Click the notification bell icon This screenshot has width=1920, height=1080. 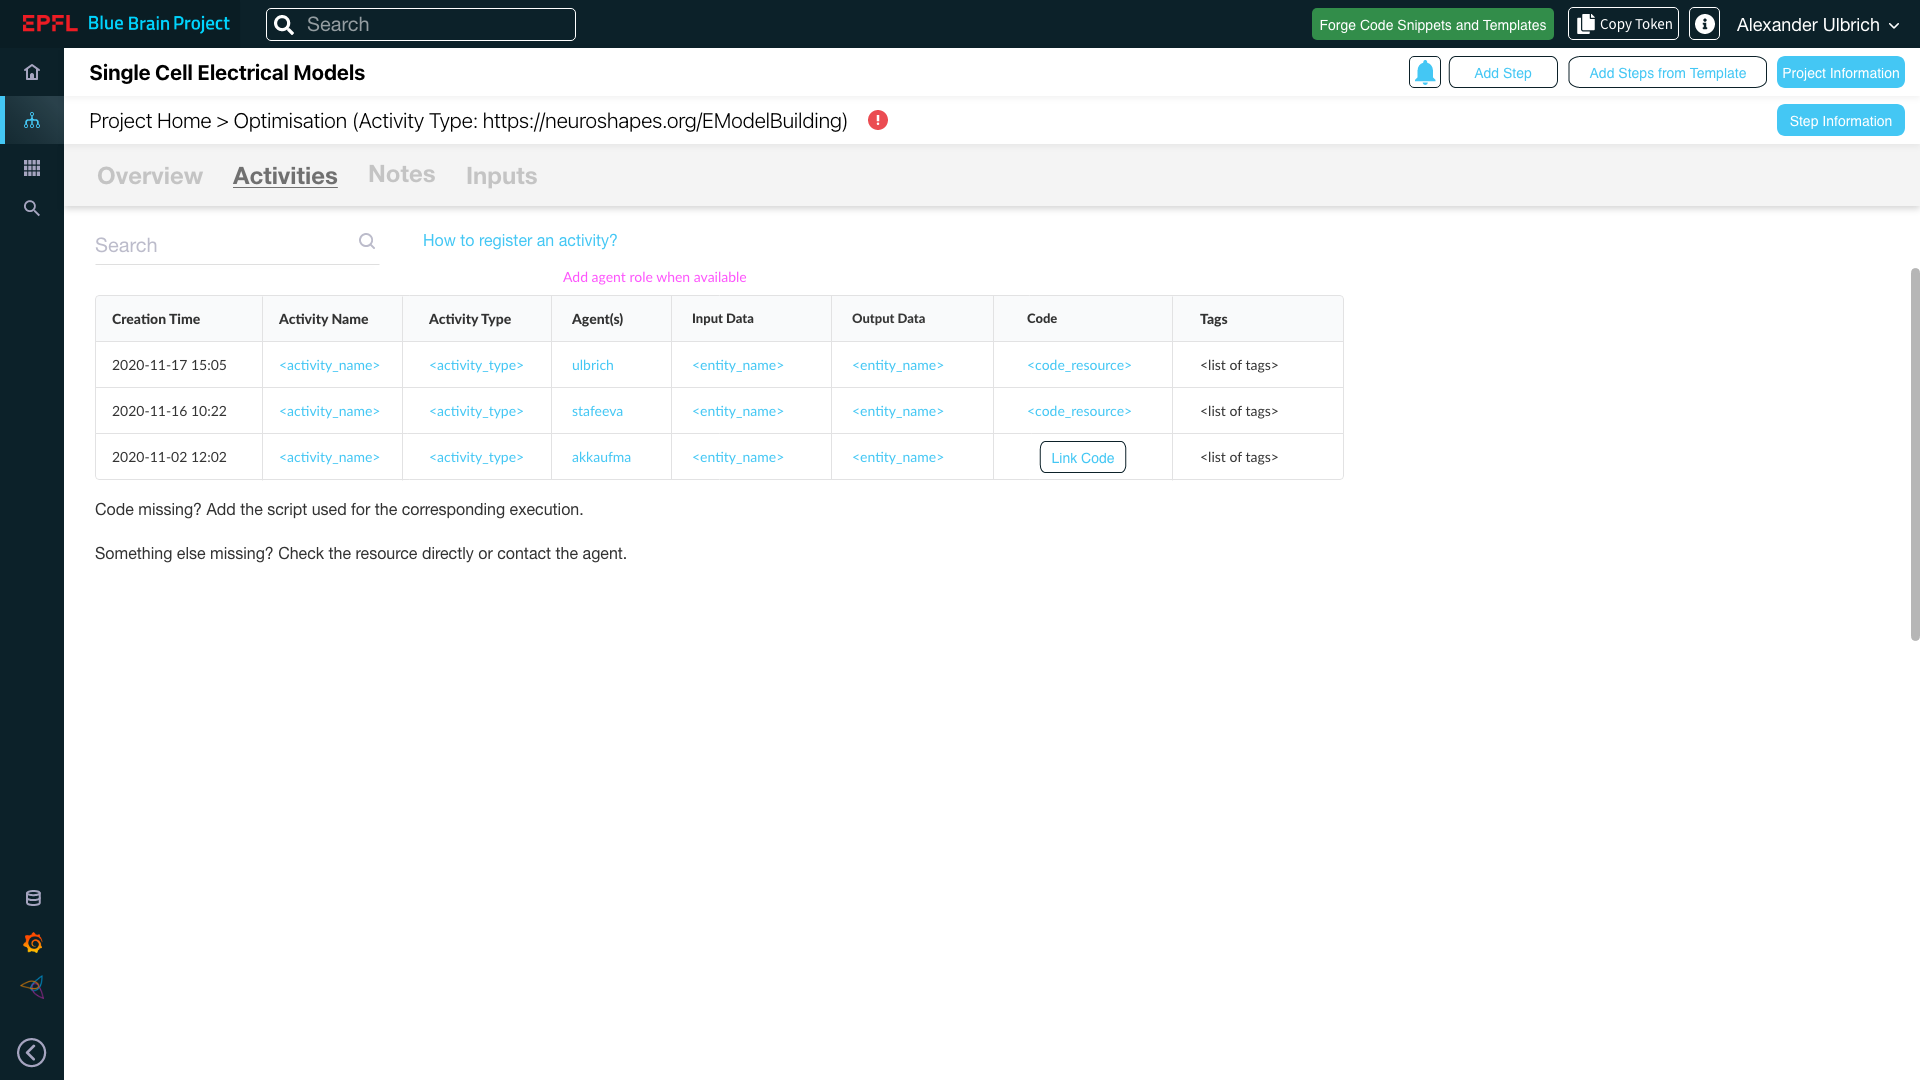click(1424, 71)
